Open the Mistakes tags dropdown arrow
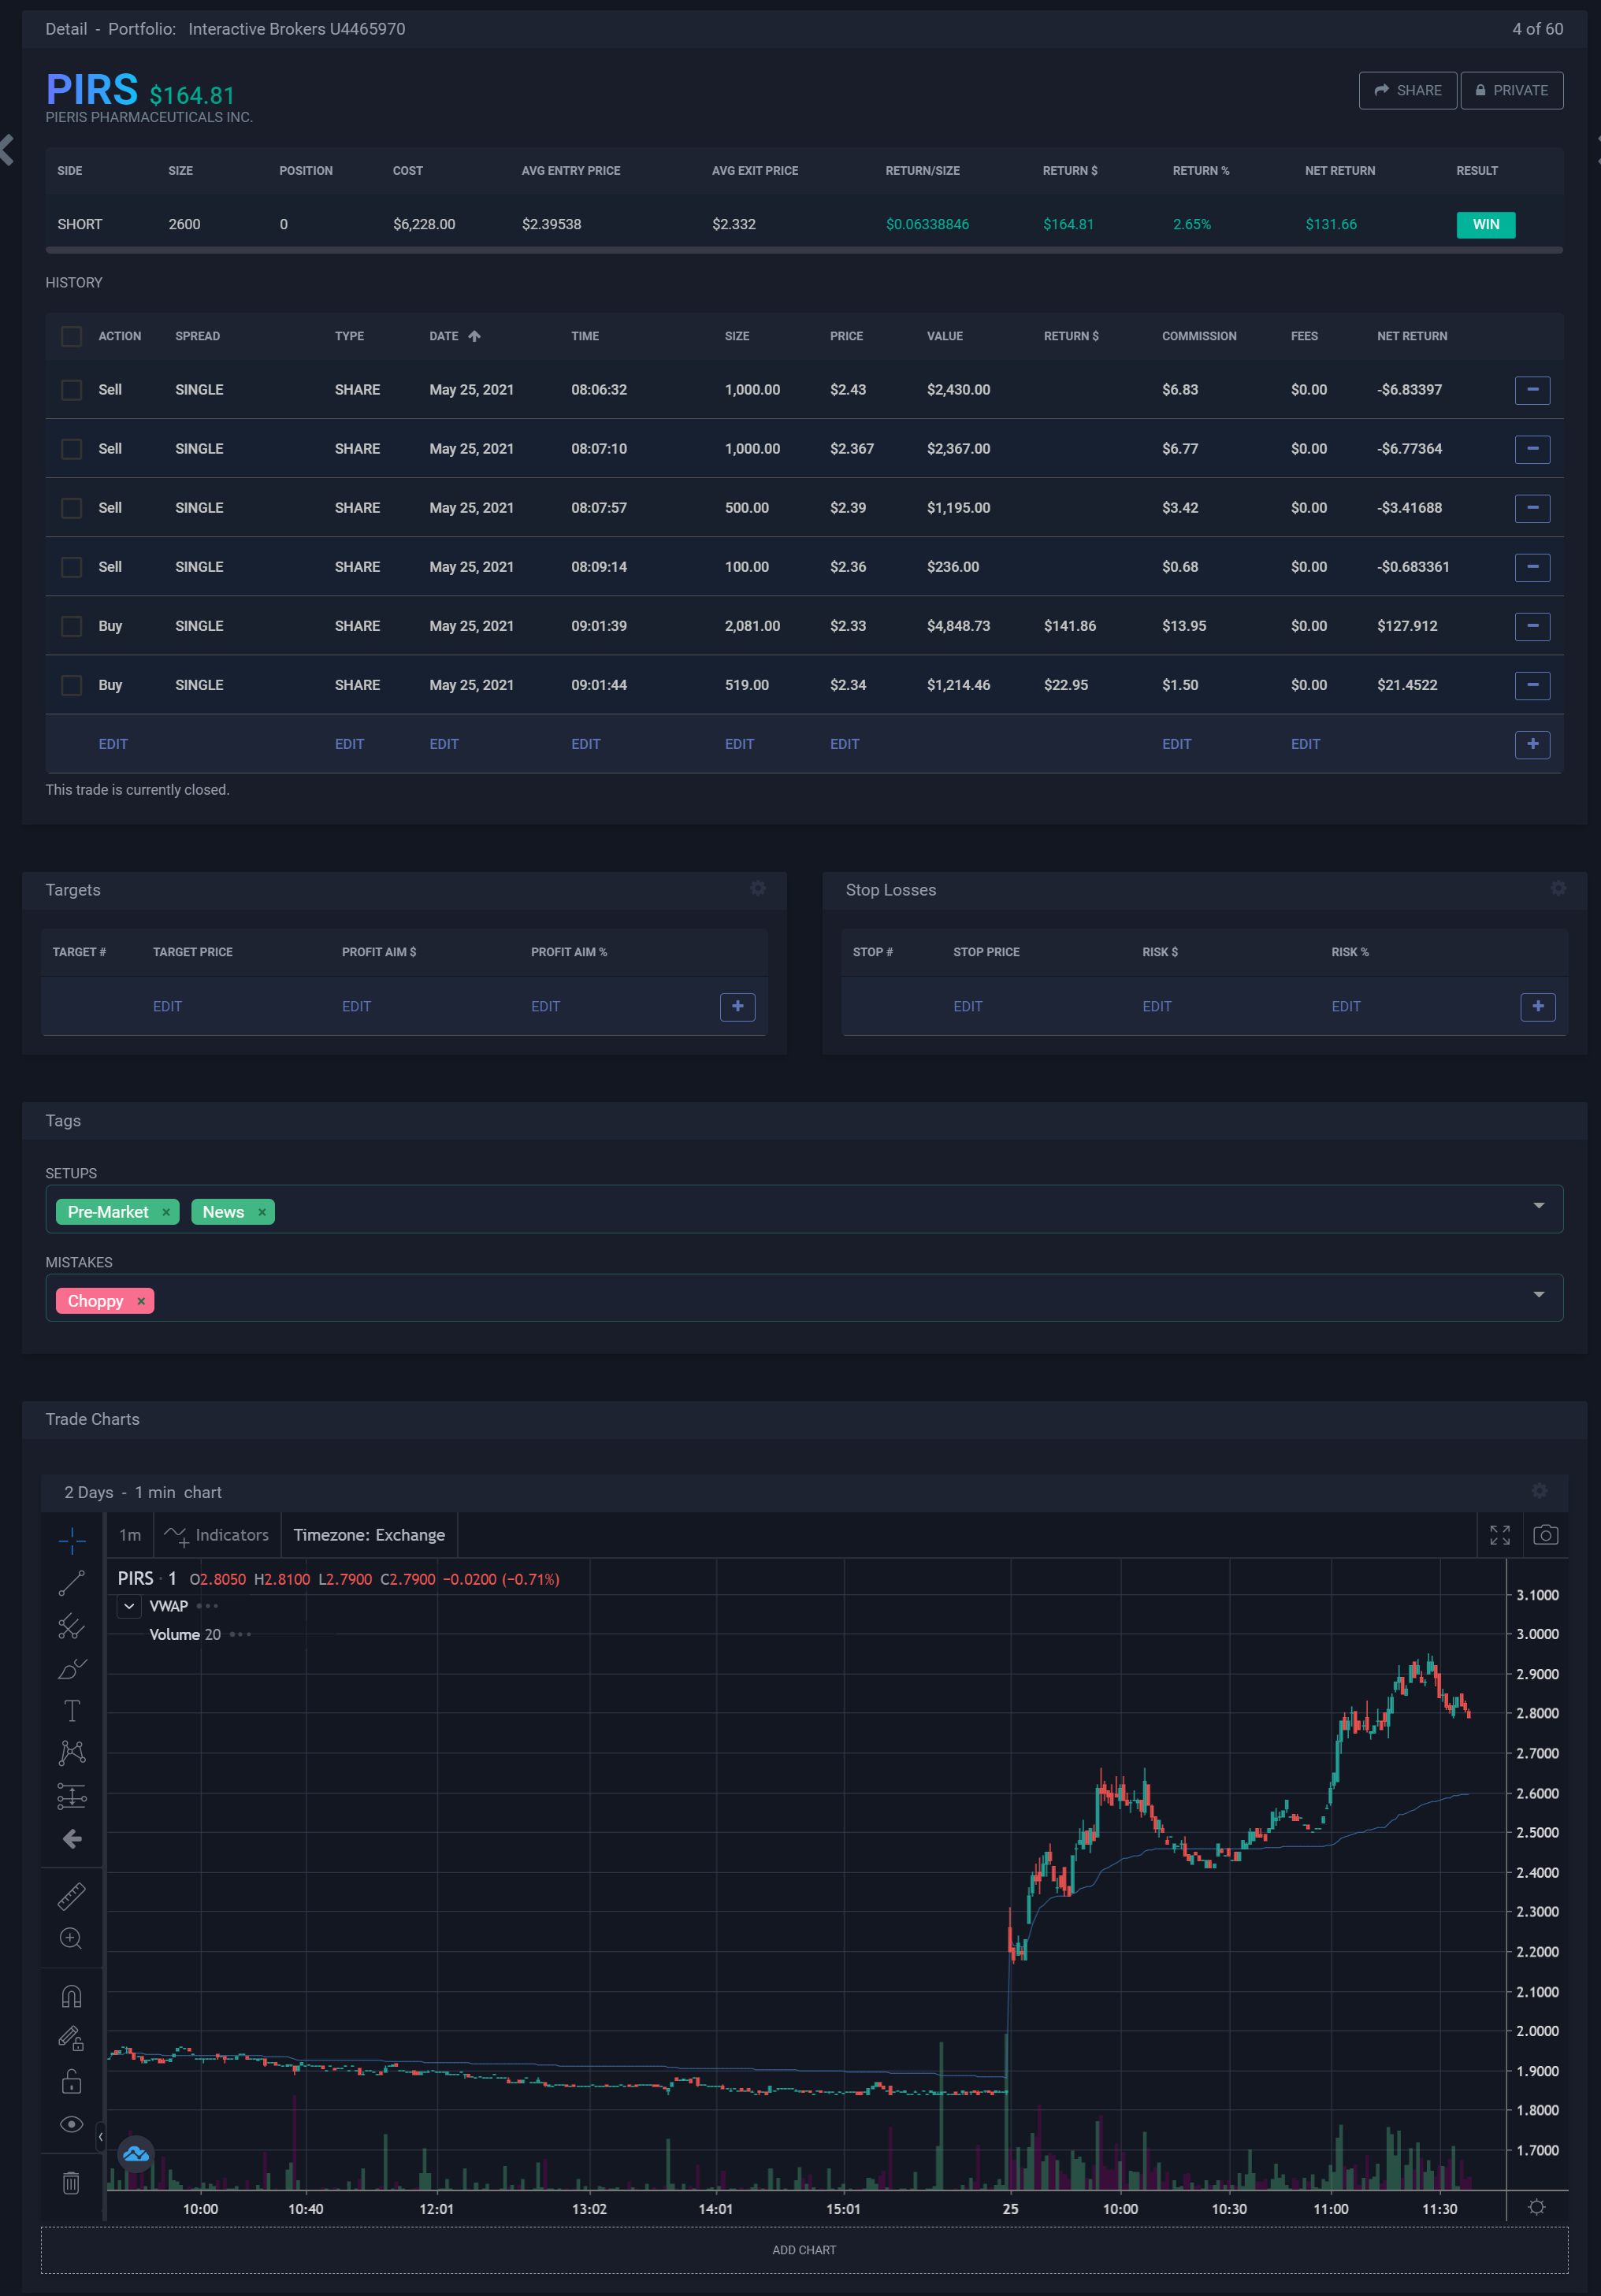Viewport: 1601px width, 2296px height. [1538, 1295]
